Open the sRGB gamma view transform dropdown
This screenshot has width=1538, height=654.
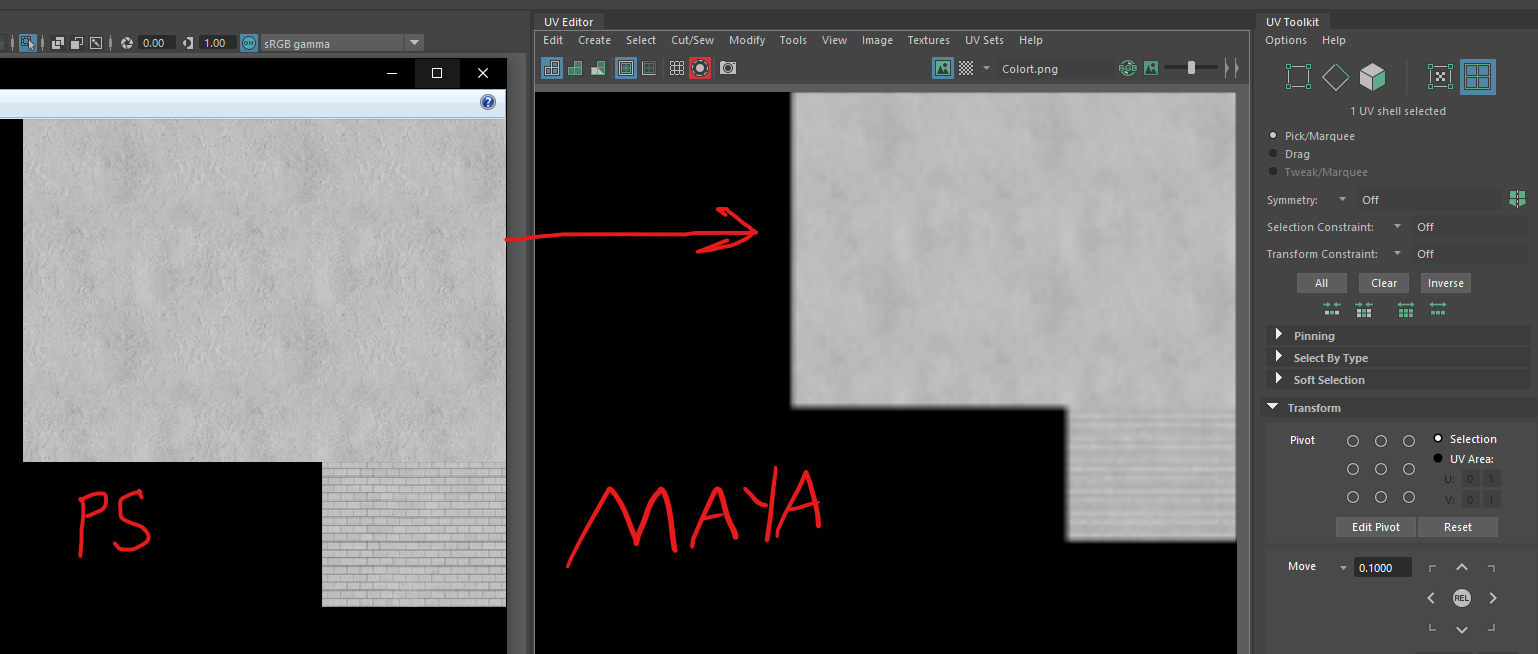click(x=414, y=43)
